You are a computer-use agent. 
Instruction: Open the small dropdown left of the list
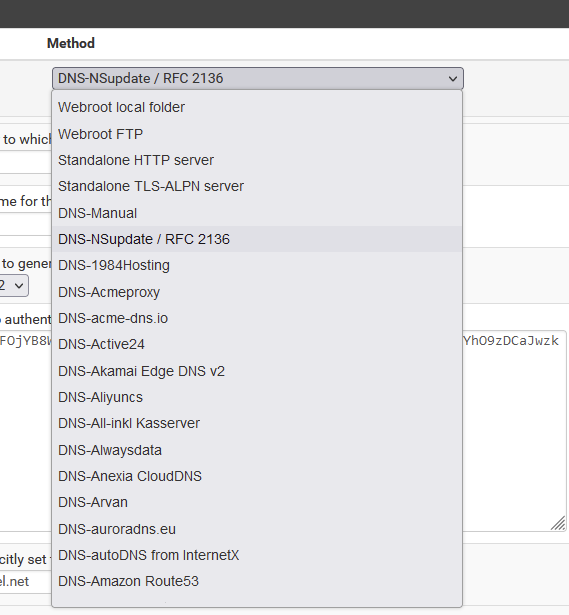(14, 286)
